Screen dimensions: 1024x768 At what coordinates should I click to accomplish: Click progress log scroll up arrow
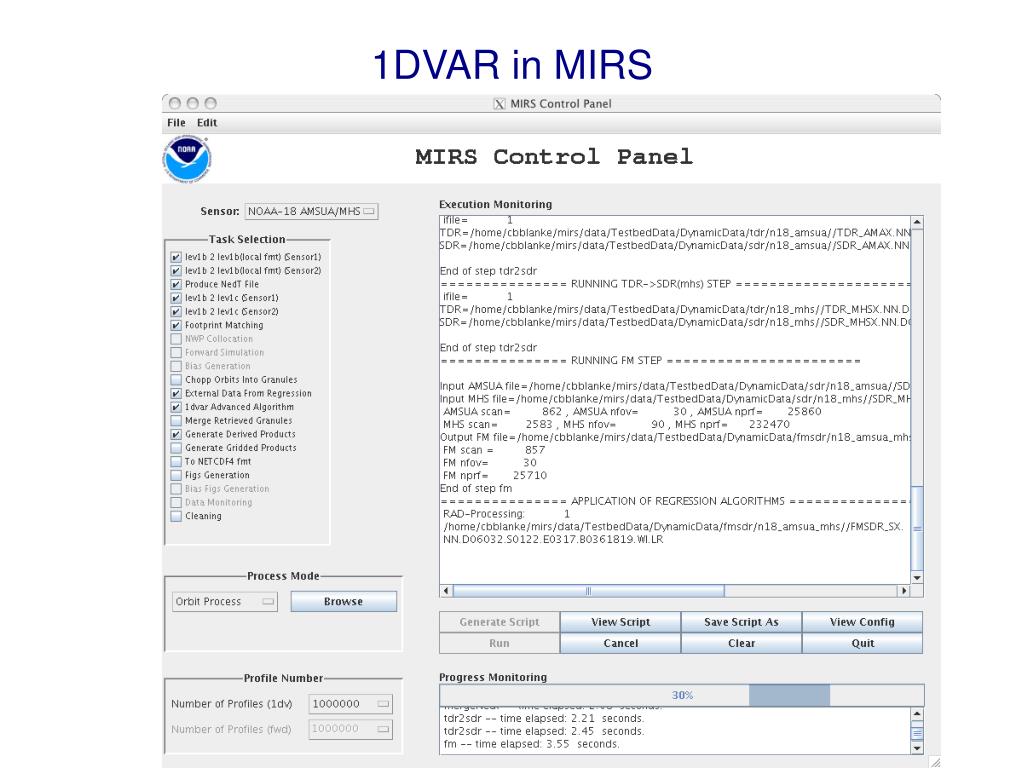(917, 714)
